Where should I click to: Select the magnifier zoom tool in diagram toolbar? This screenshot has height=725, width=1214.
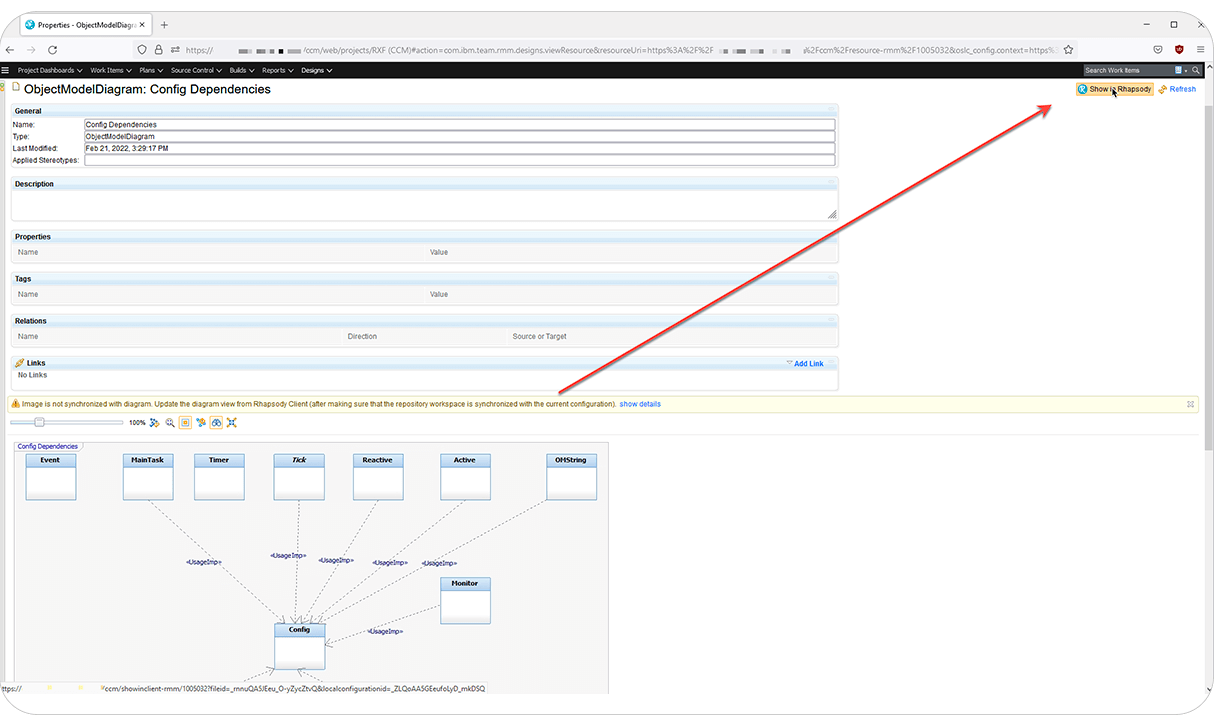pos(168,422)
